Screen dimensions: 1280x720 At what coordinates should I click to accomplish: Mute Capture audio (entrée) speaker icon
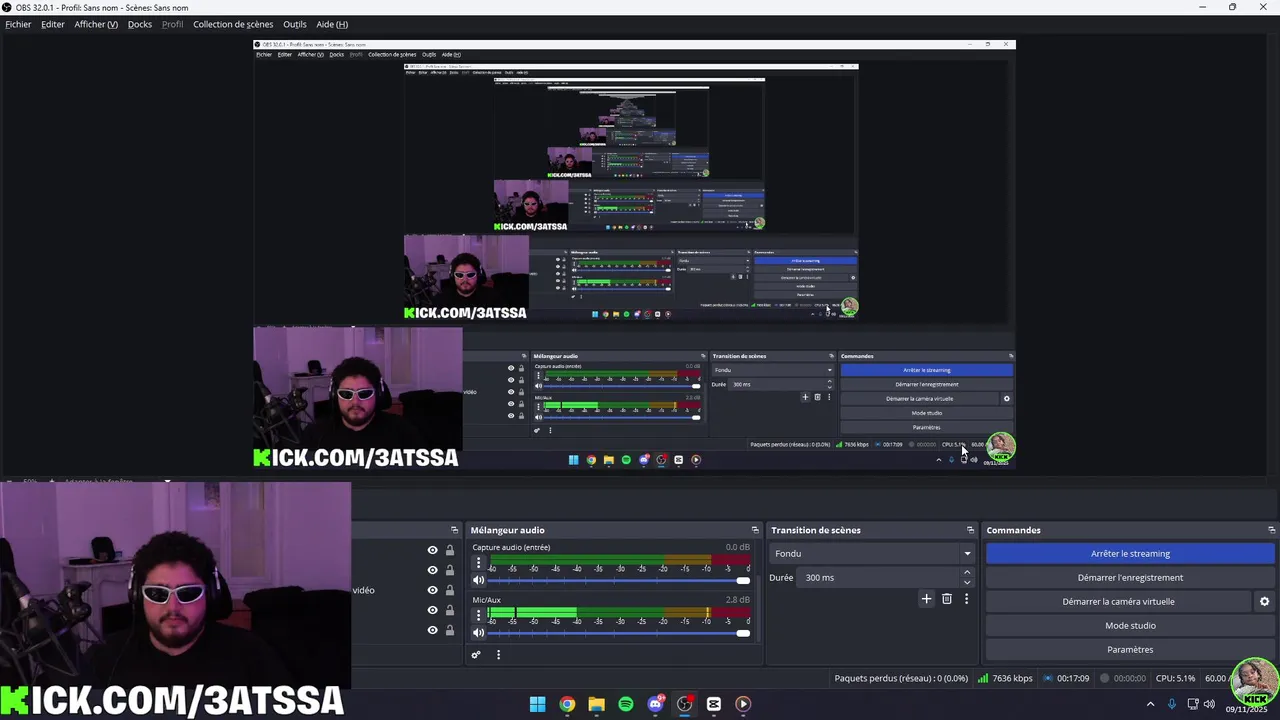click(x=478, y=580)
